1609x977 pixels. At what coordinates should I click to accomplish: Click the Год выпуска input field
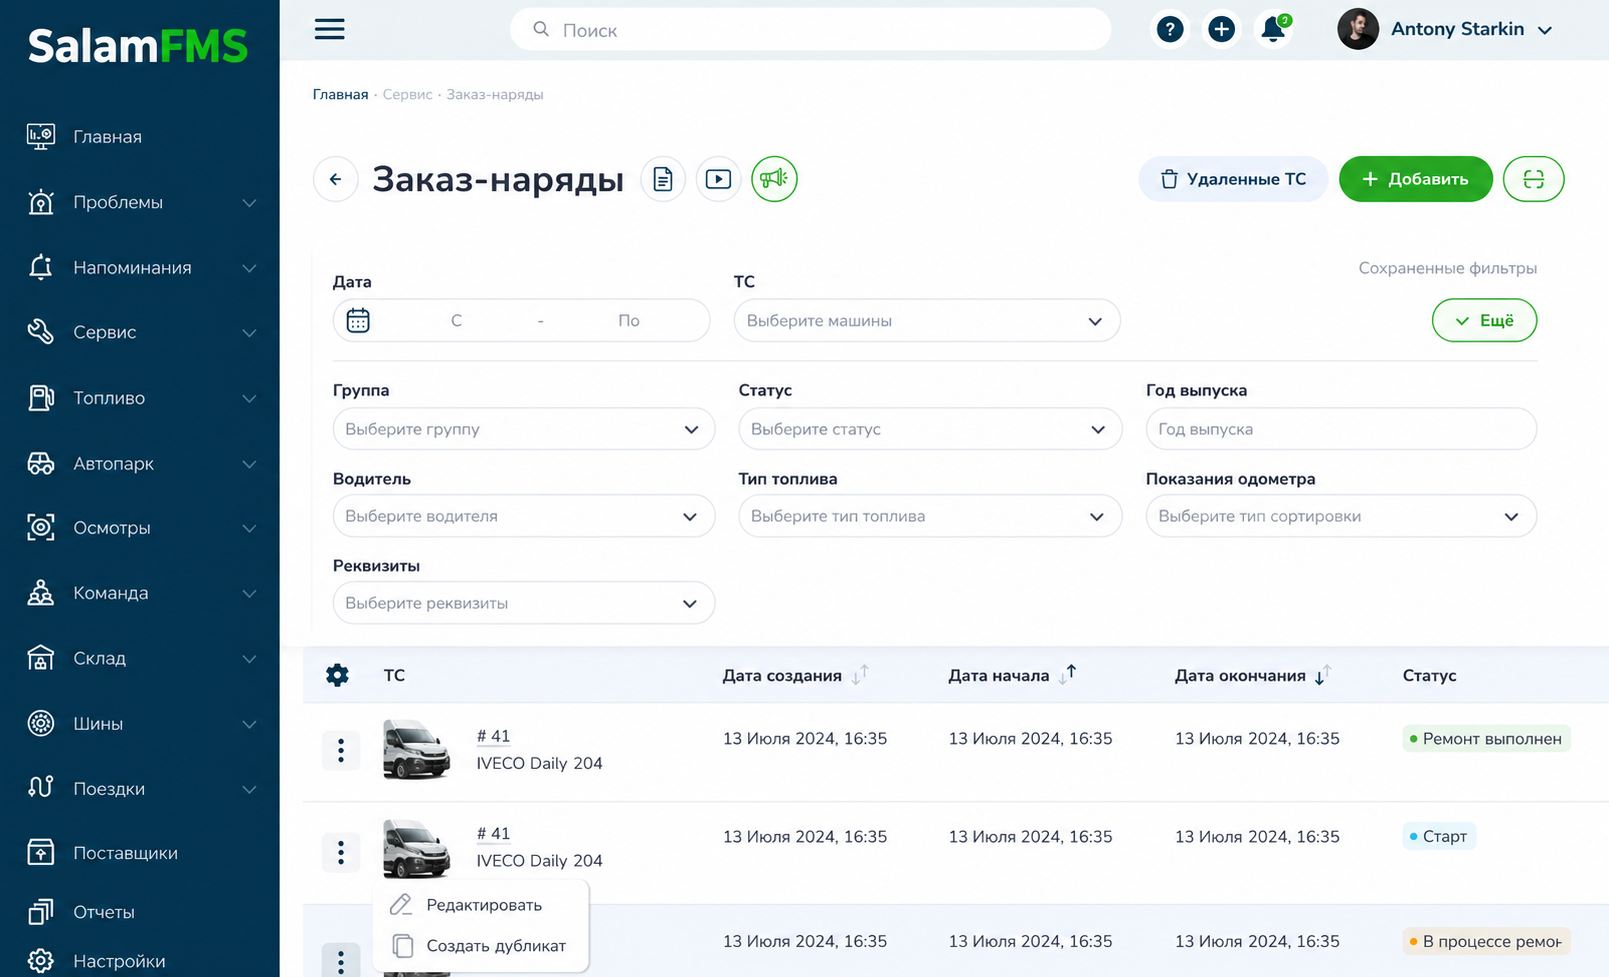point(1341,429)
